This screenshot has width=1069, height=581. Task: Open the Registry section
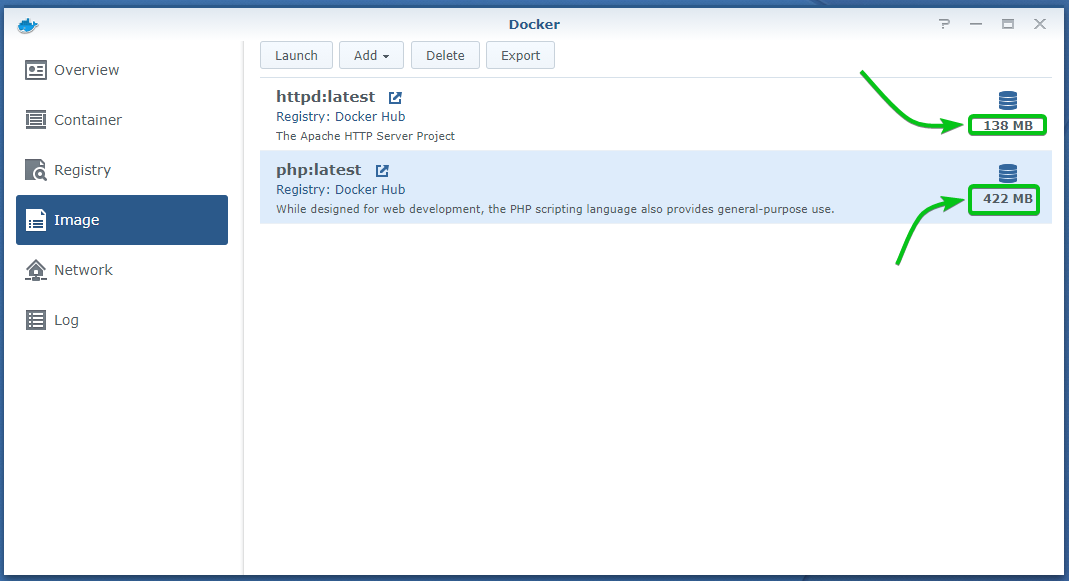point(122,170)
